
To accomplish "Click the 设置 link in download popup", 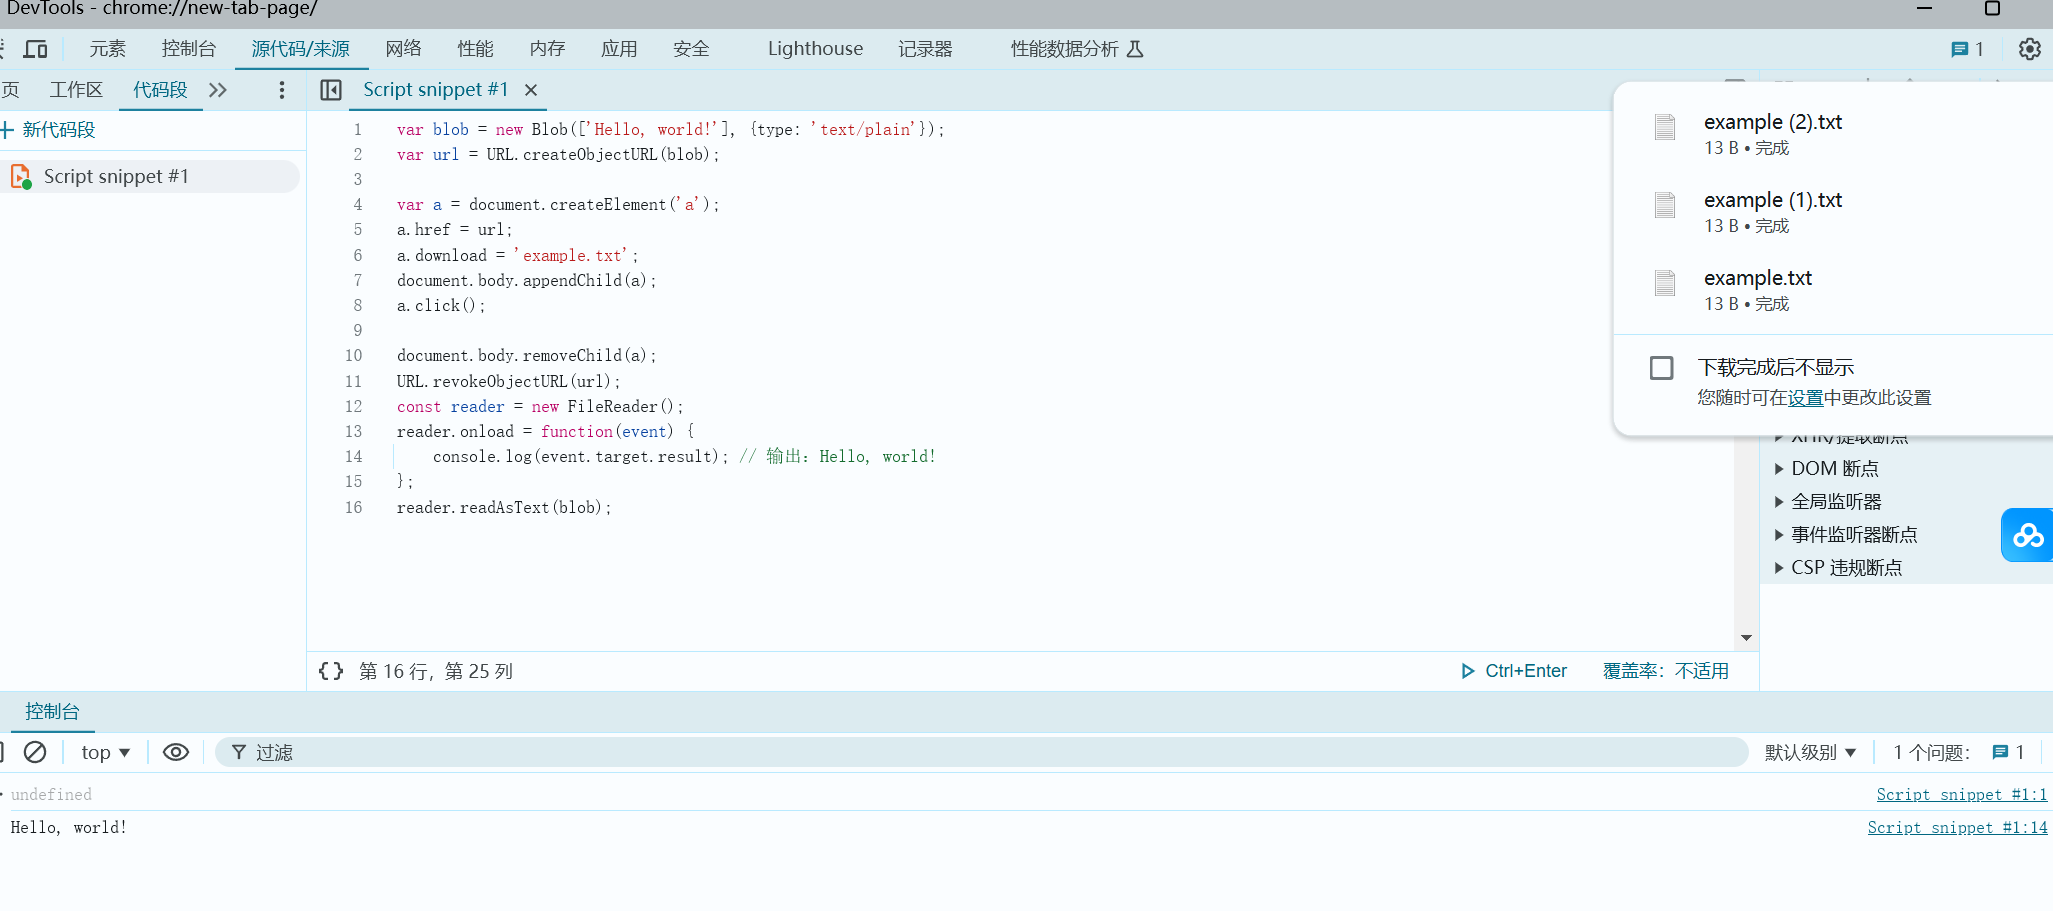I will coord(1805,398).
